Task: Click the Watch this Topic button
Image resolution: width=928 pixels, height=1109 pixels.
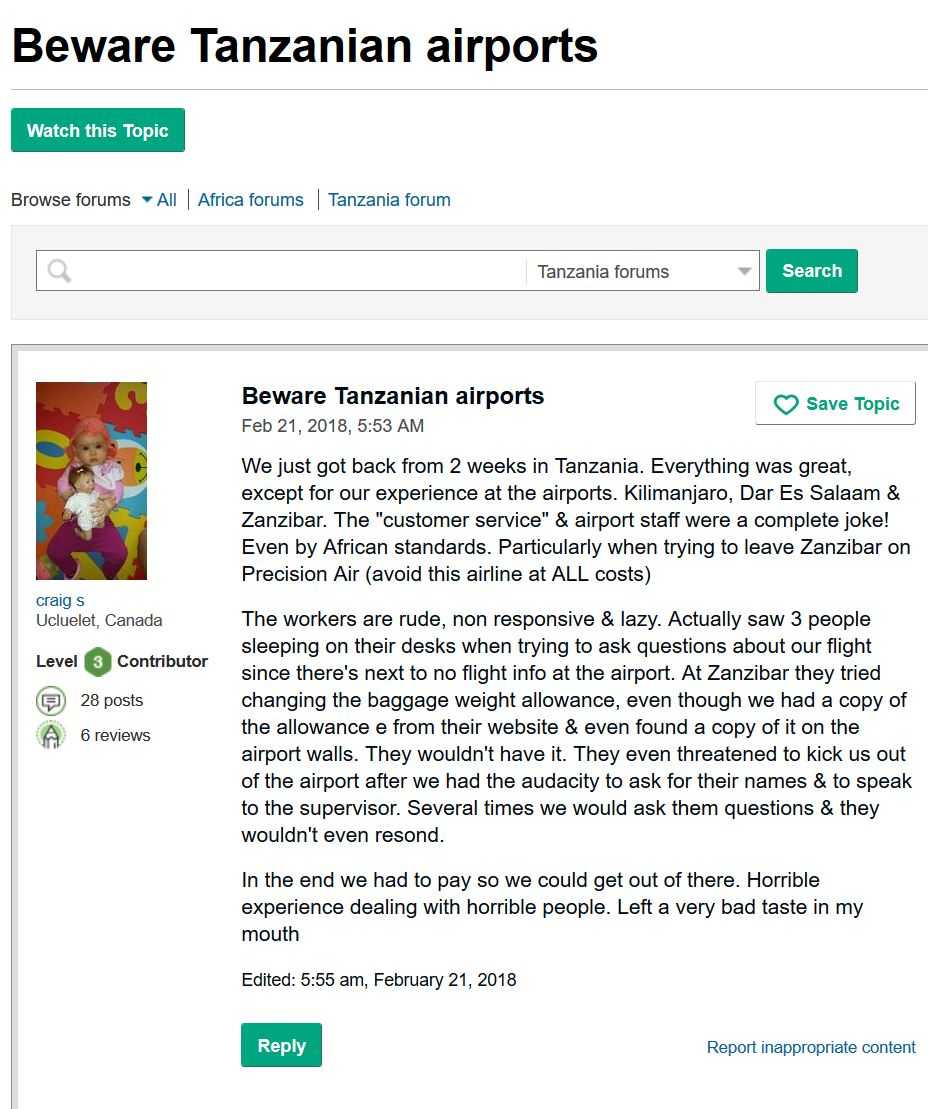Action: 98,130
